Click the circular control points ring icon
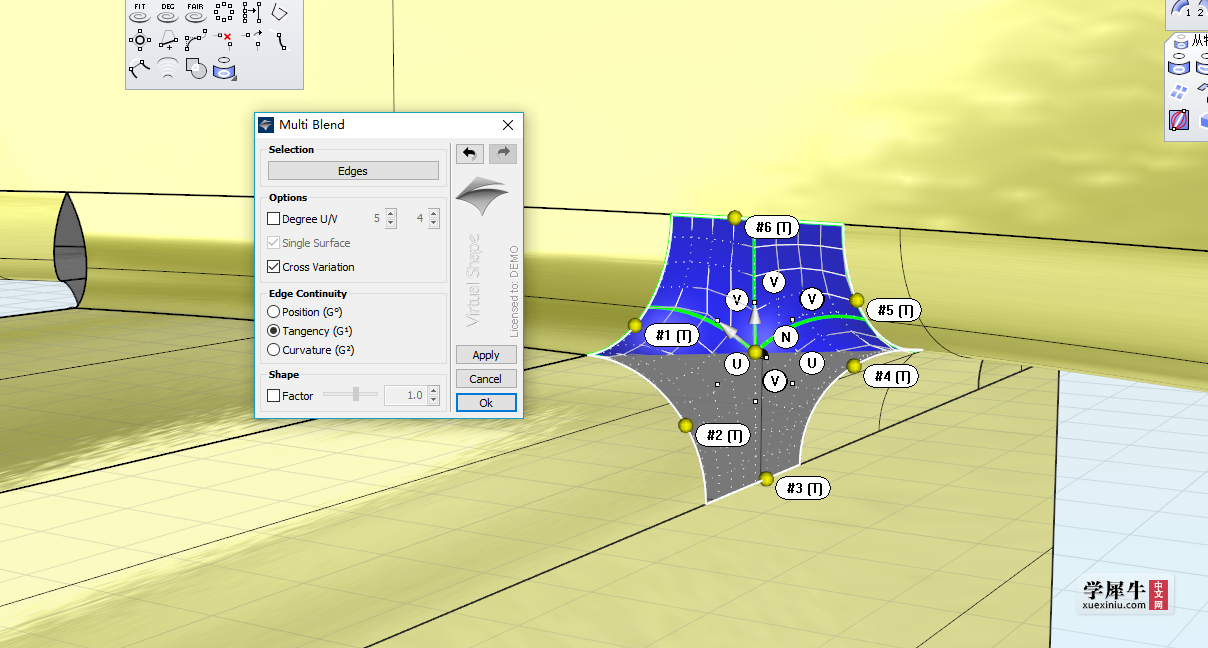Image resolution: width=1208 pixels, height=648 pixels. [224, 12]
